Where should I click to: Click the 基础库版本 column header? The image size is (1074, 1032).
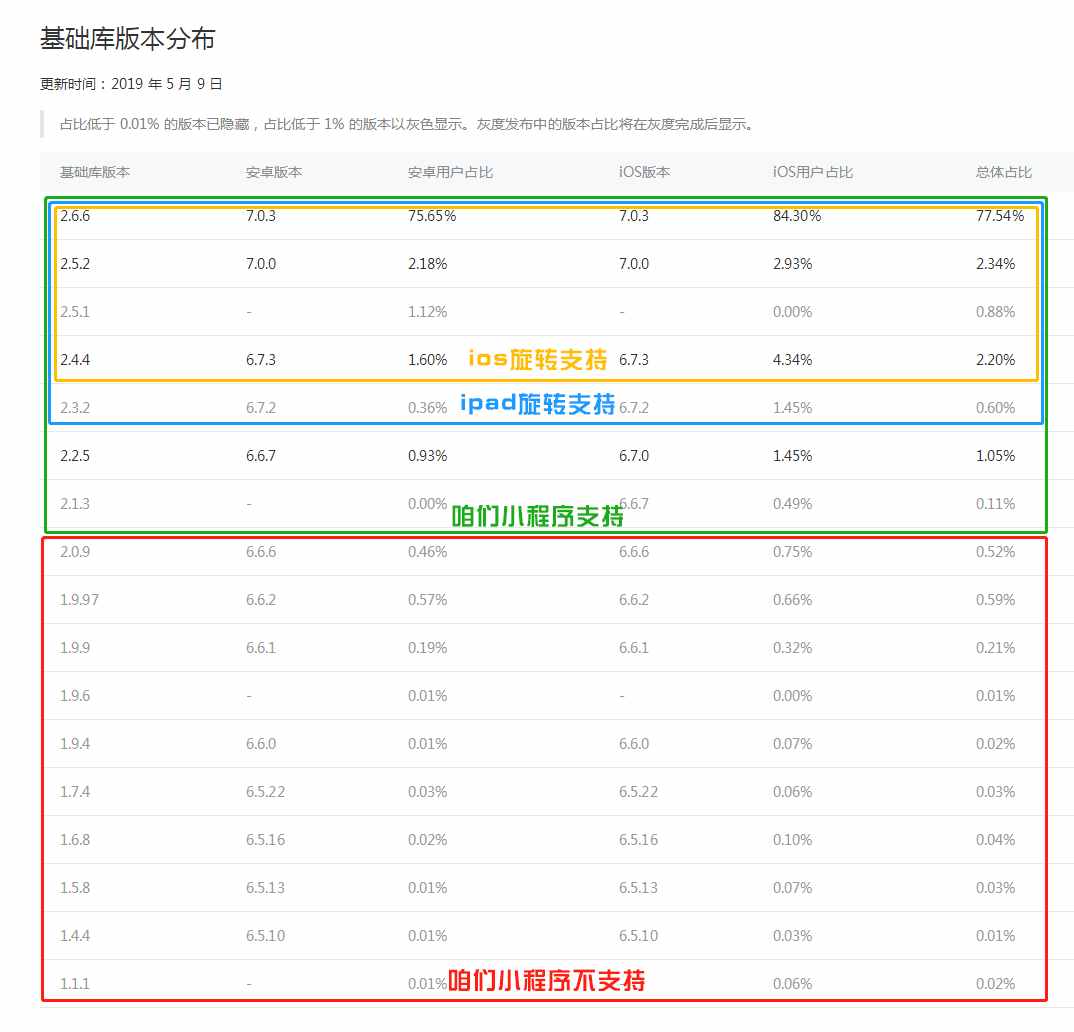pyautogui.click(x=95, y=173)
